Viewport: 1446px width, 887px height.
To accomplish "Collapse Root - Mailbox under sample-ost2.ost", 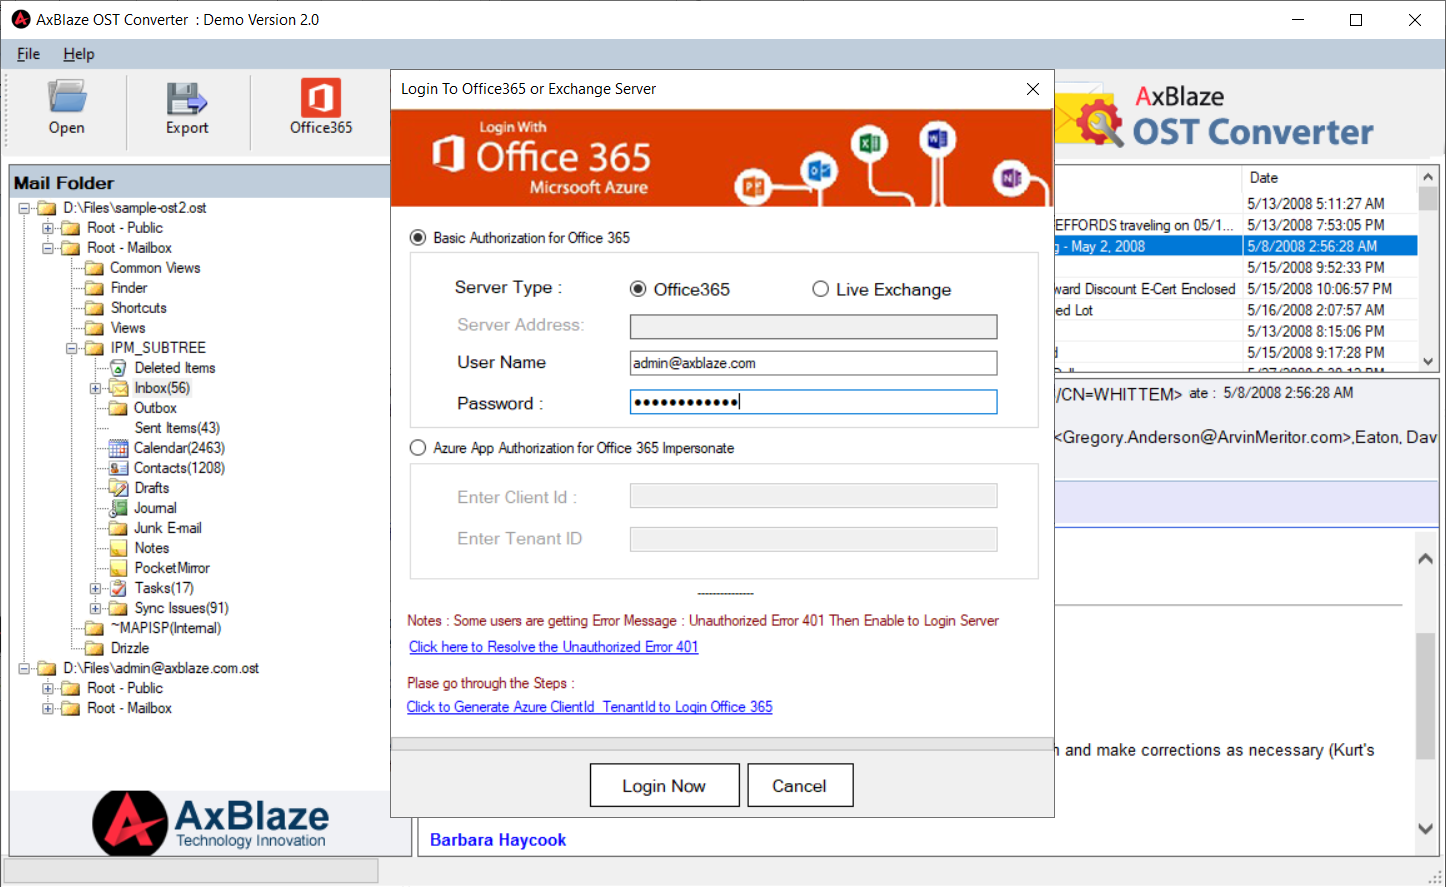I will click(47, 248).
